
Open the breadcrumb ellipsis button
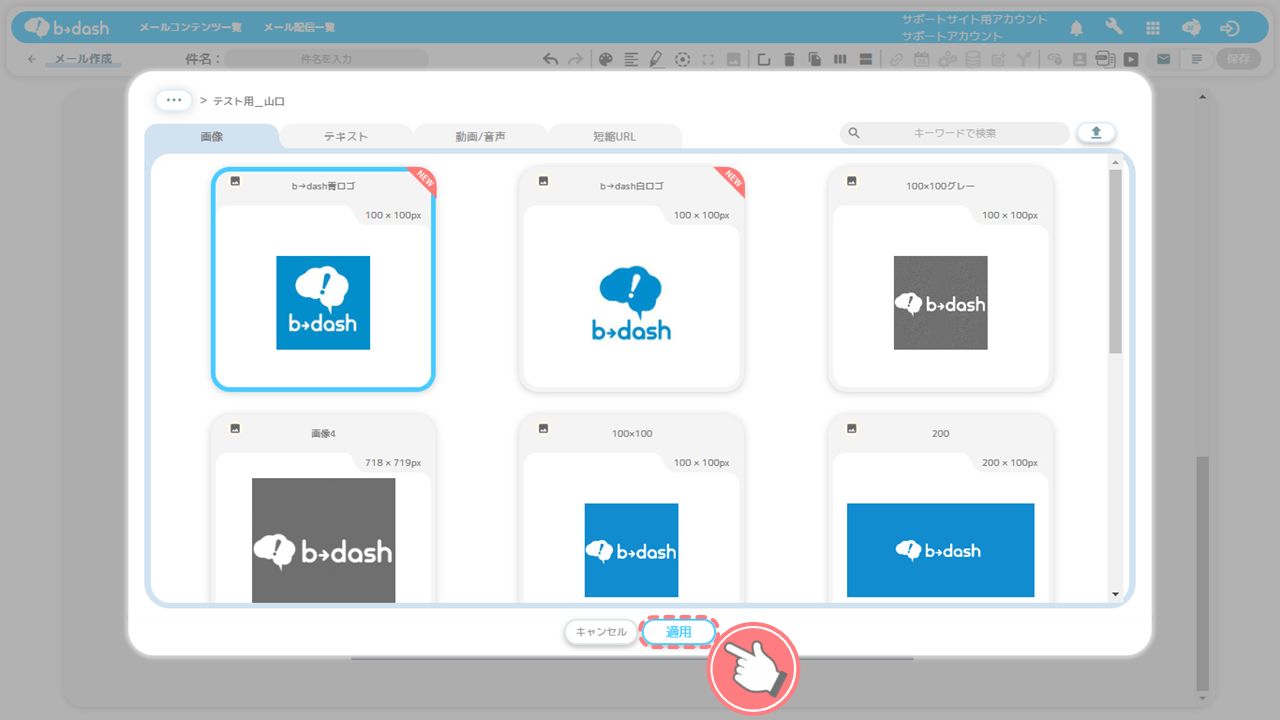pos(173,101)
